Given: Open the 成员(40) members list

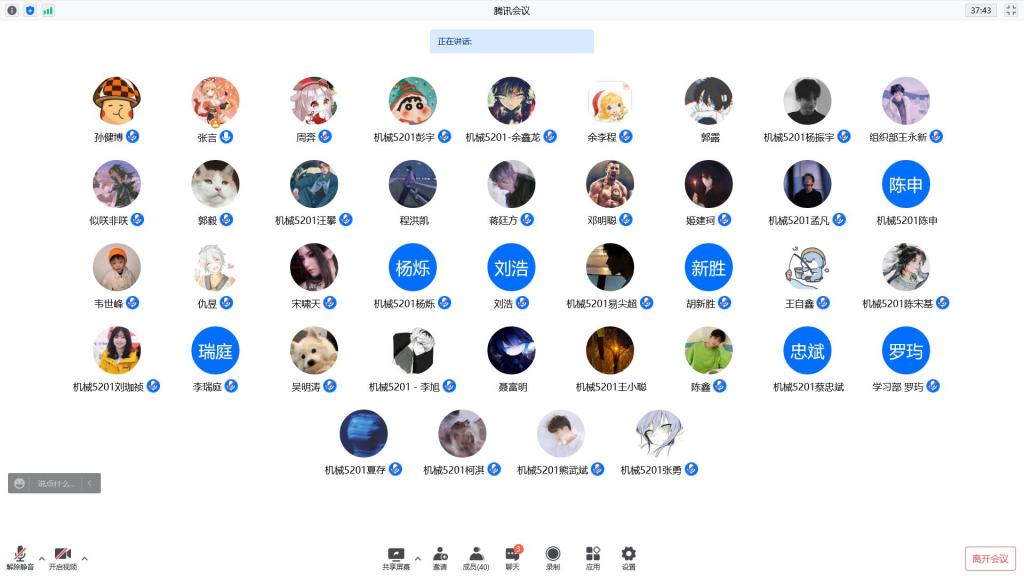Looking at the screenshot, I should pos(476,554).
